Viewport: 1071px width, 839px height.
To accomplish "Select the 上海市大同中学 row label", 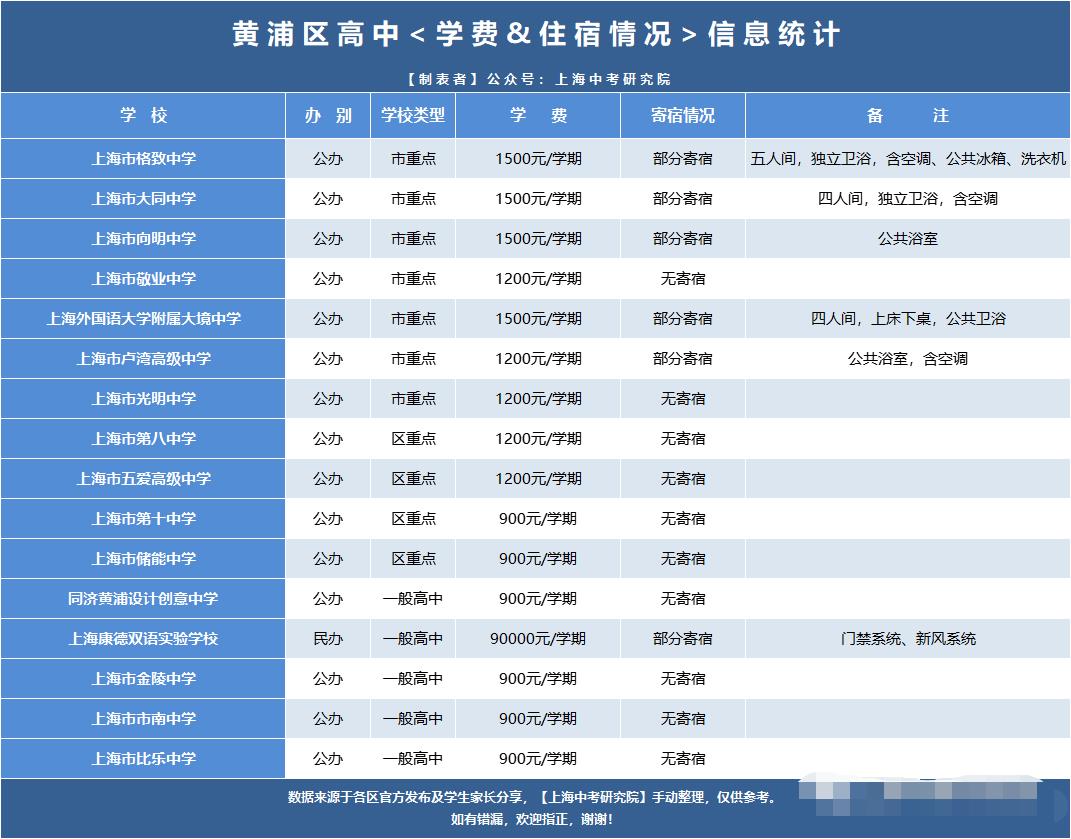I will pos(143,199).
